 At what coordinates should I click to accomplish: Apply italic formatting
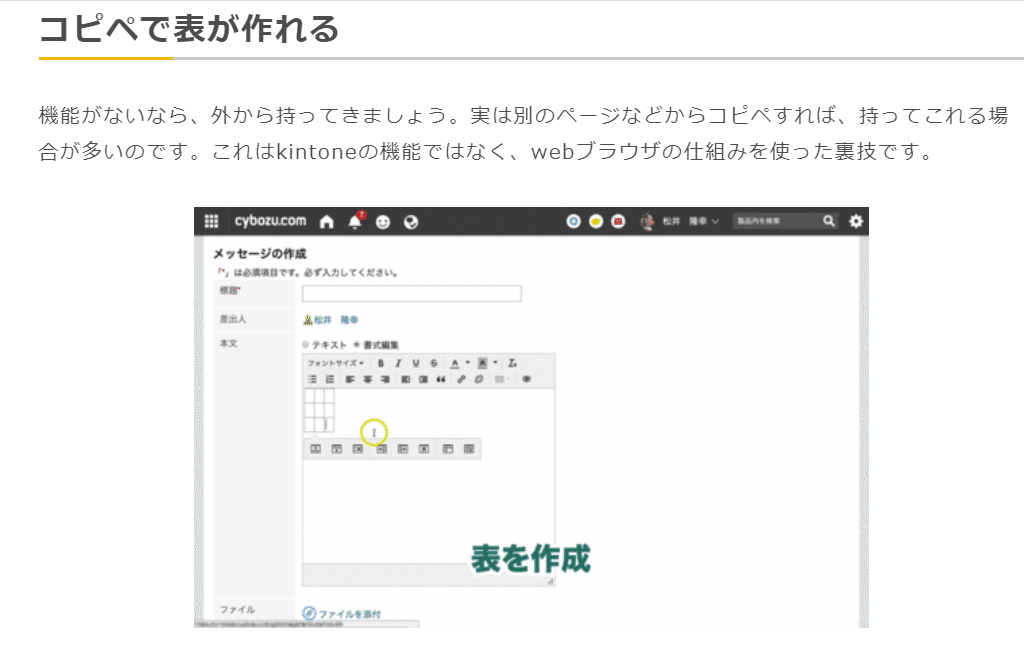tap(398, 362)
